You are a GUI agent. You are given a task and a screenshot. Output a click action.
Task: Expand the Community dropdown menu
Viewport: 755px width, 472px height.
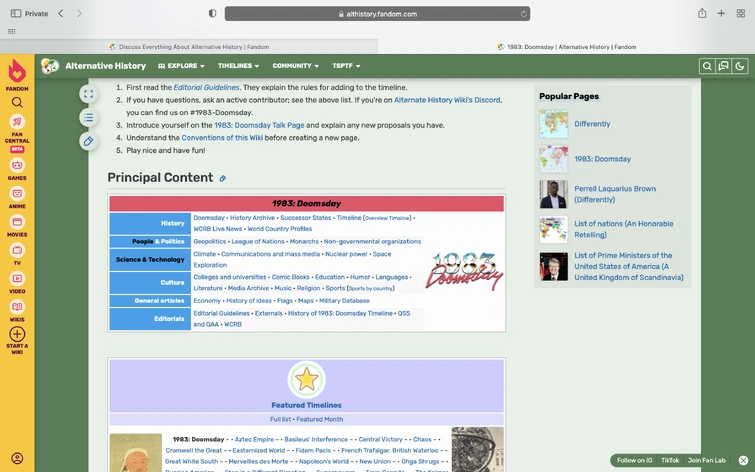(x=296, y=66)
